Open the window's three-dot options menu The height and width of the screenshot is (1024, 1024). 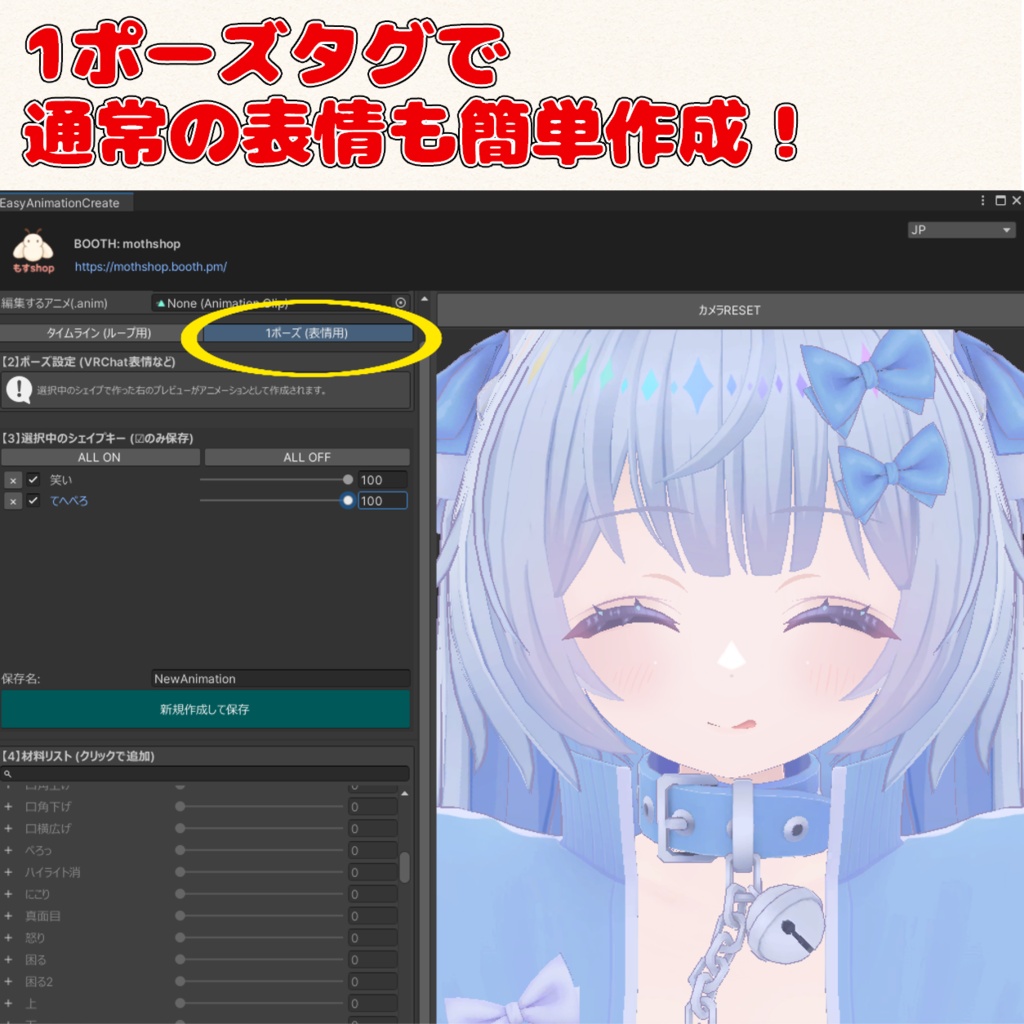[x=982, y=200]
